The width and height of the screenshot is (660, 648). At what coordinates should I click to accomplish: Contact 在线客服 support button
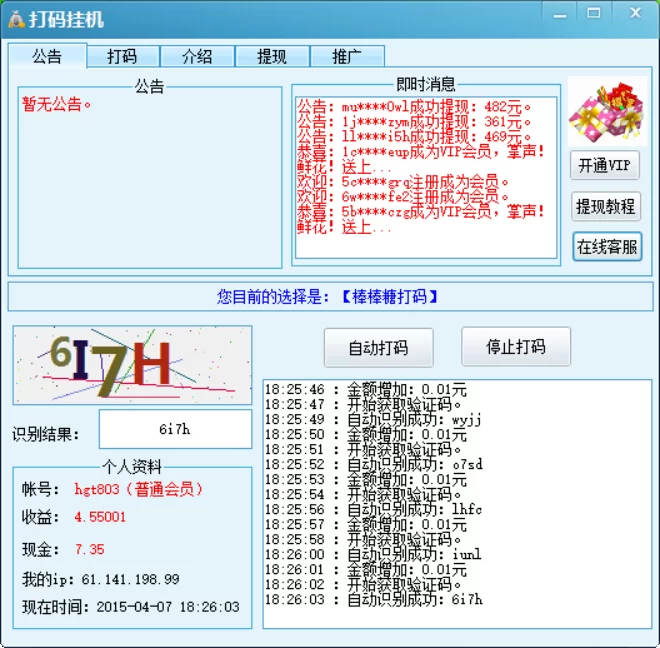[607, 247]
